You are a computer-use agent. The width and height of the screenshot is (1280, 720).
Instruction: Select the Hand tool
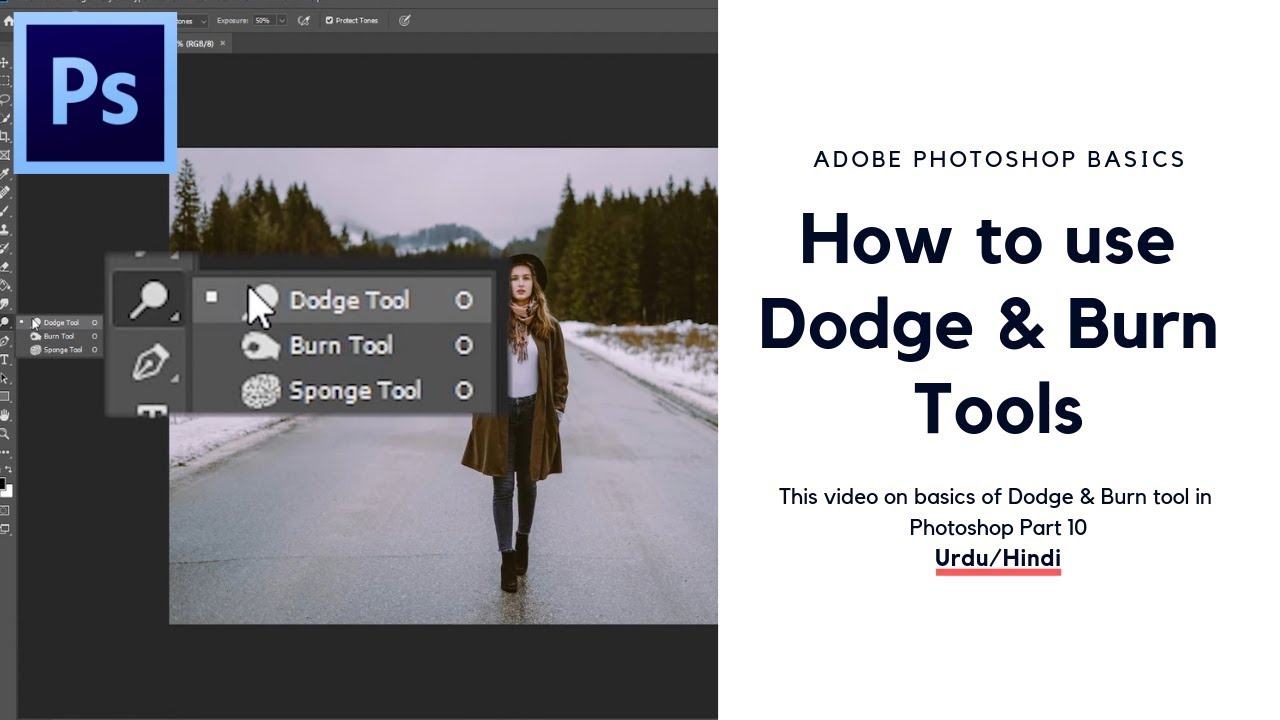[5, 415]
